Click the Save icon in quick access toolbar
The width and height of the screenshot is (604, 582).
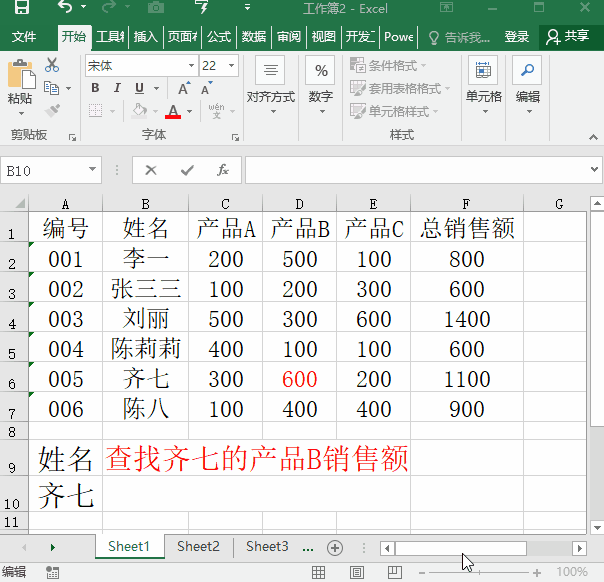[x=22, y=7]
